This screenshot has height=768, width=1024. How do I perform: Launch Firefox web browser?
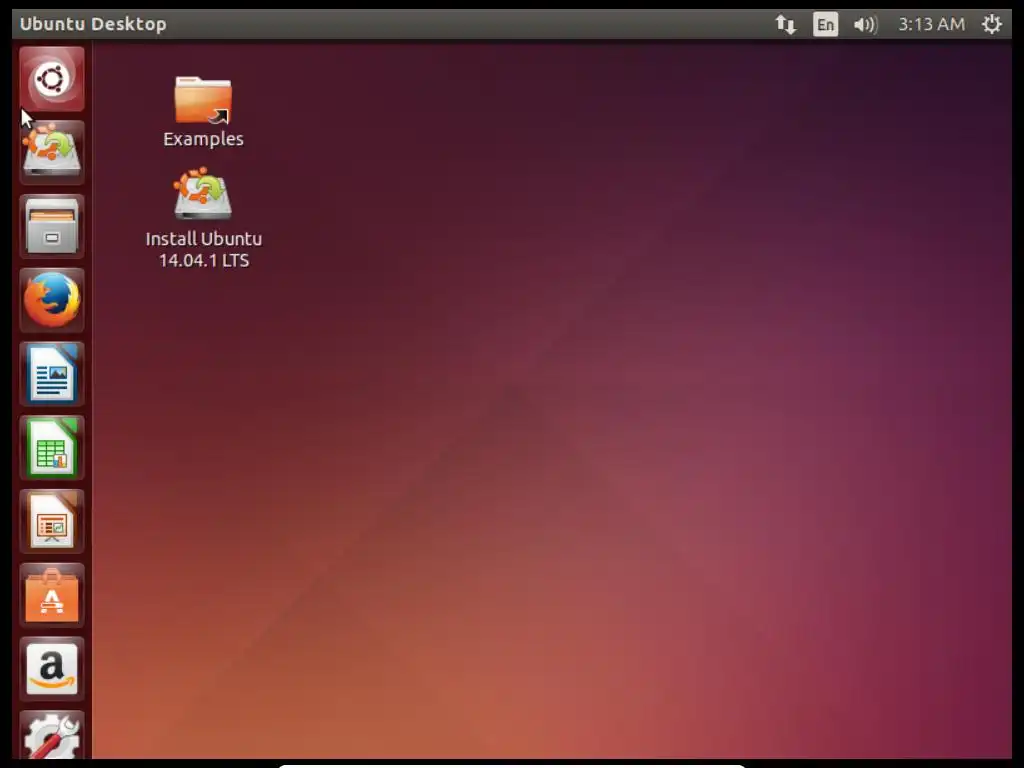click(52, 300)
